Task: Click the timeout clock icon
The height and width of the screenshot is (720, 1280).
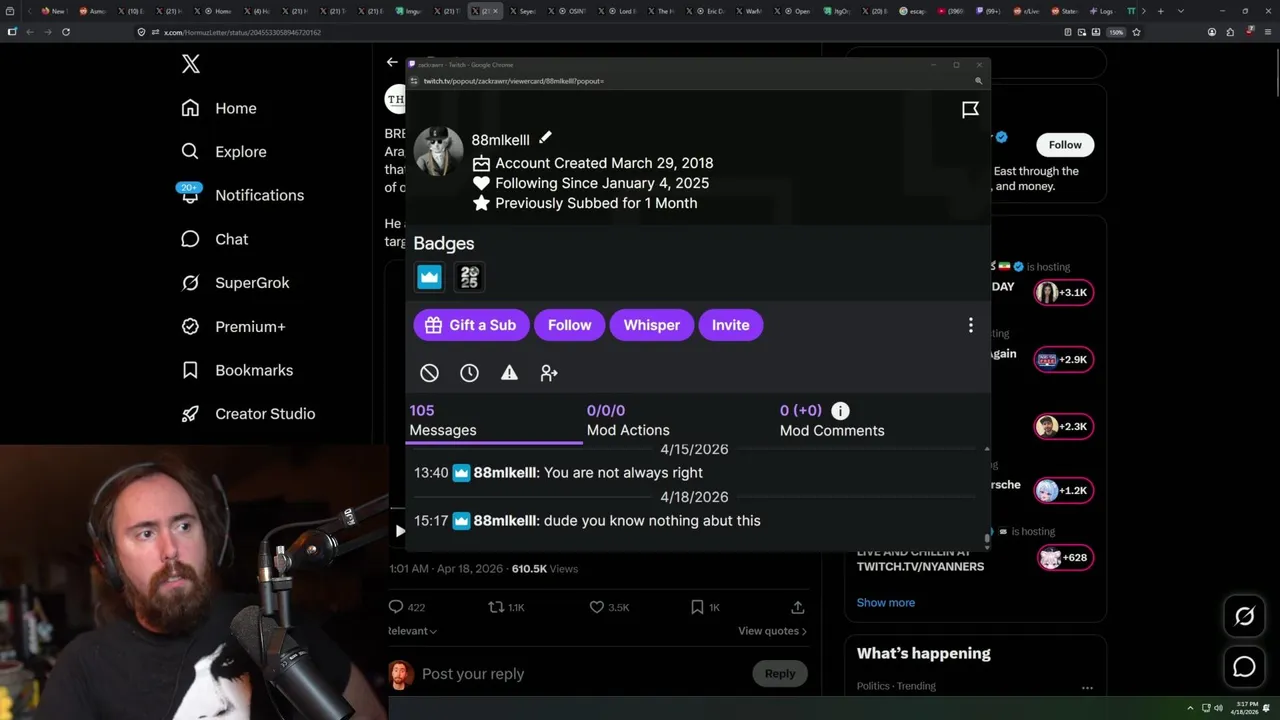Action: [469, 373]
